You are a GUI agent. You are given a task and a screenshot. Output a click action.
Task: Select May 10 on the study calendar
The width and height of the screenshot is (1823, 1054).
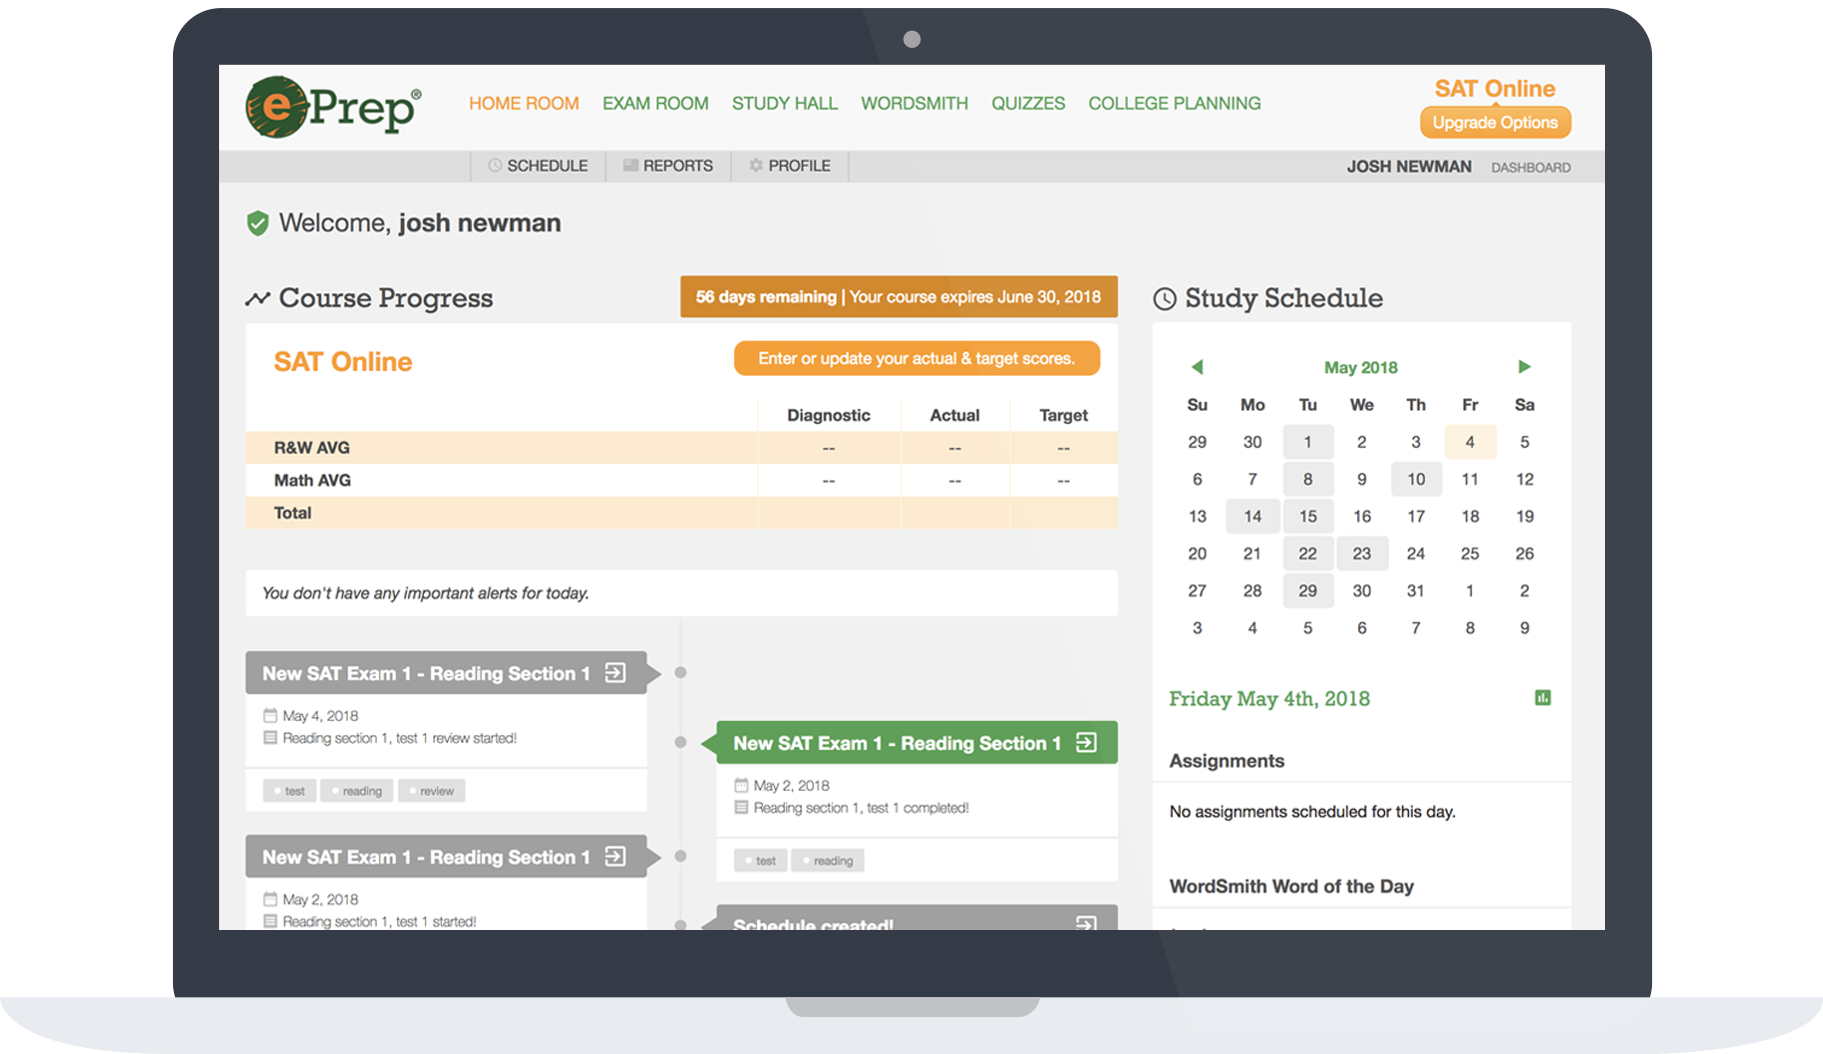[1415, 479]
